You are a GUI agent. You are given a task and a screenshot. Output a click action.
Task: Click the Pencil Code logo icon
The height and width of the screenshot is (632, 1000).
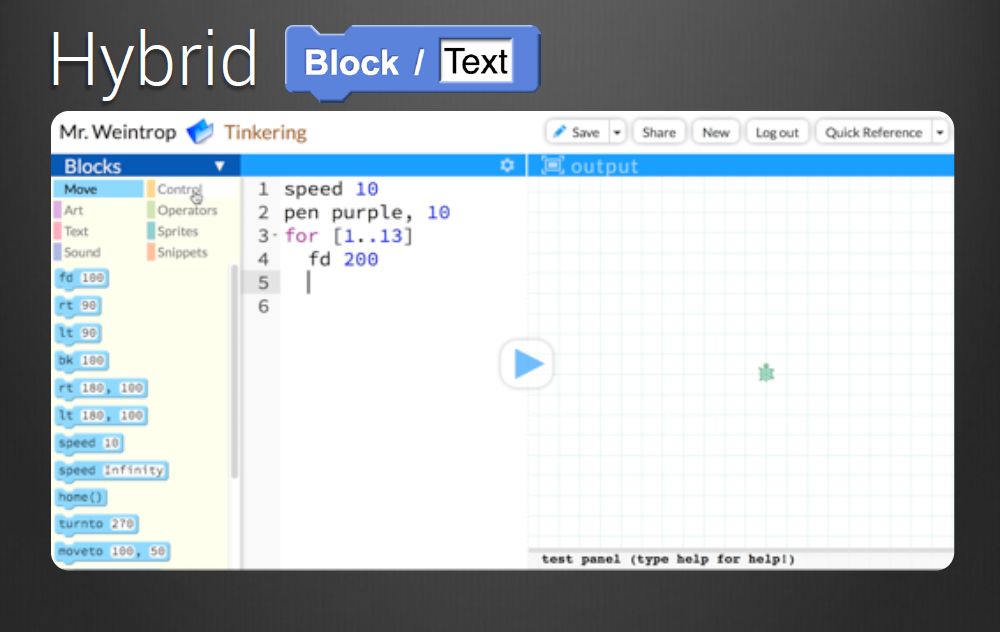[x=200, y=132]
